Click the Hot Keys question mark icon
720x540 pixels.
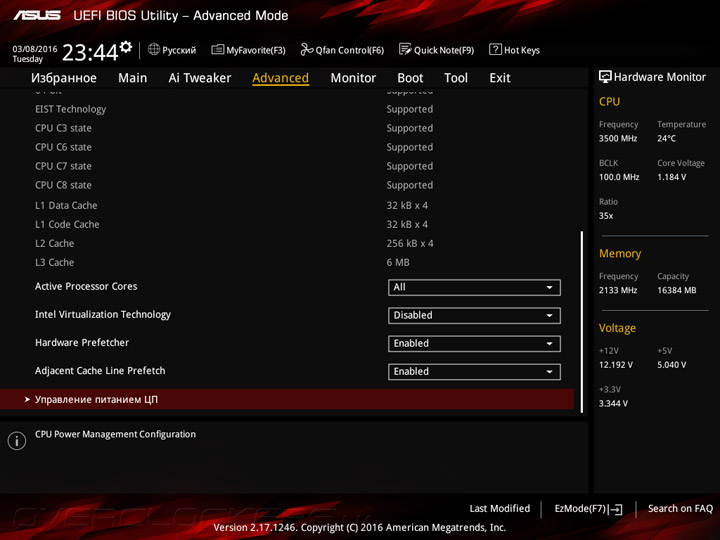click(495, 49)
